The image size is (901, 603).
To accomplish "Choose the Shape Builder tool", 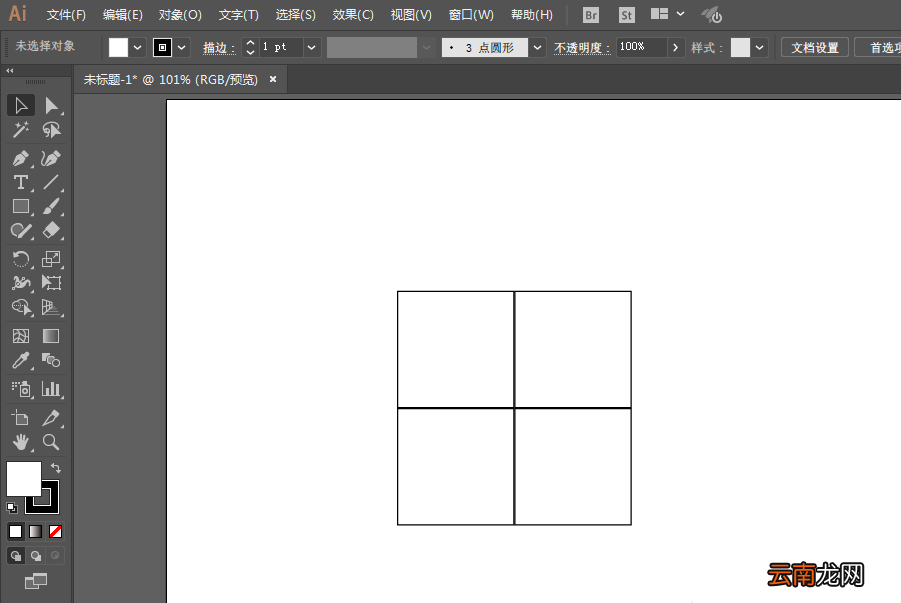I will pos(21,308).
